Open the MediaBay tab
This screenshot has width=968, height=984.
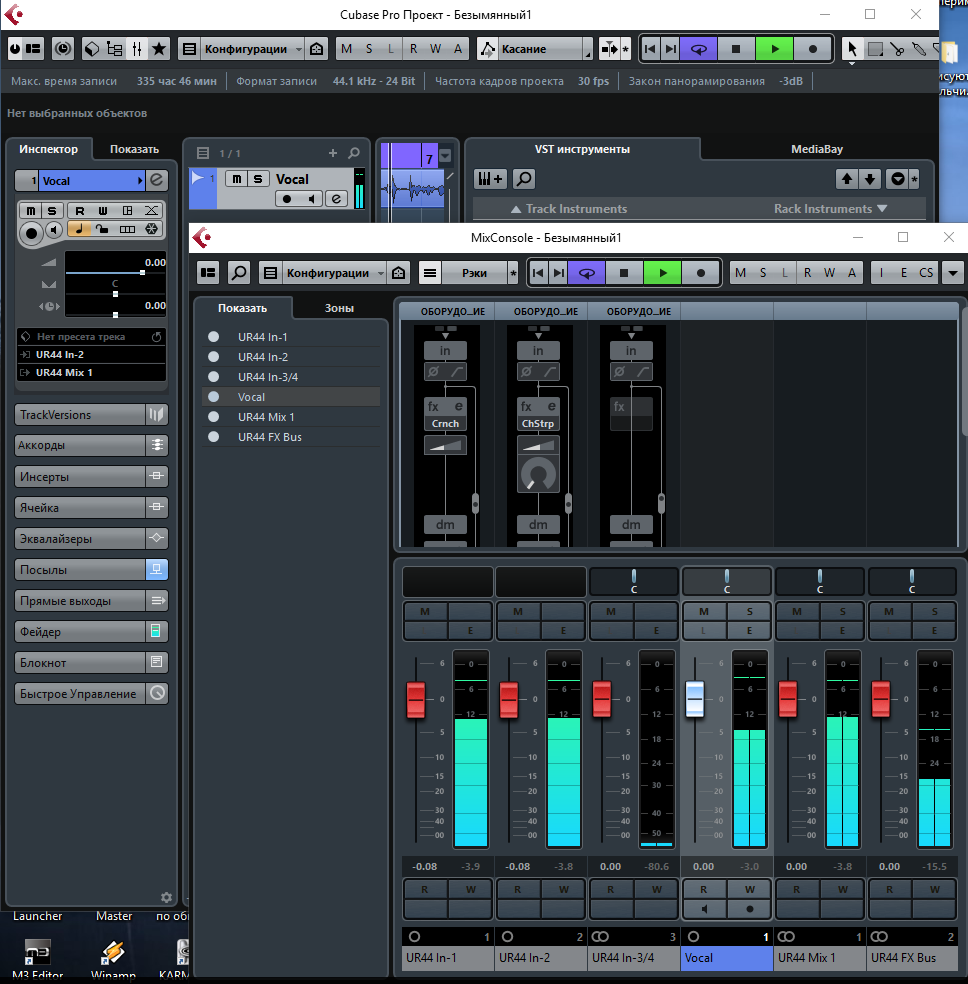click(x=816, y=149)
